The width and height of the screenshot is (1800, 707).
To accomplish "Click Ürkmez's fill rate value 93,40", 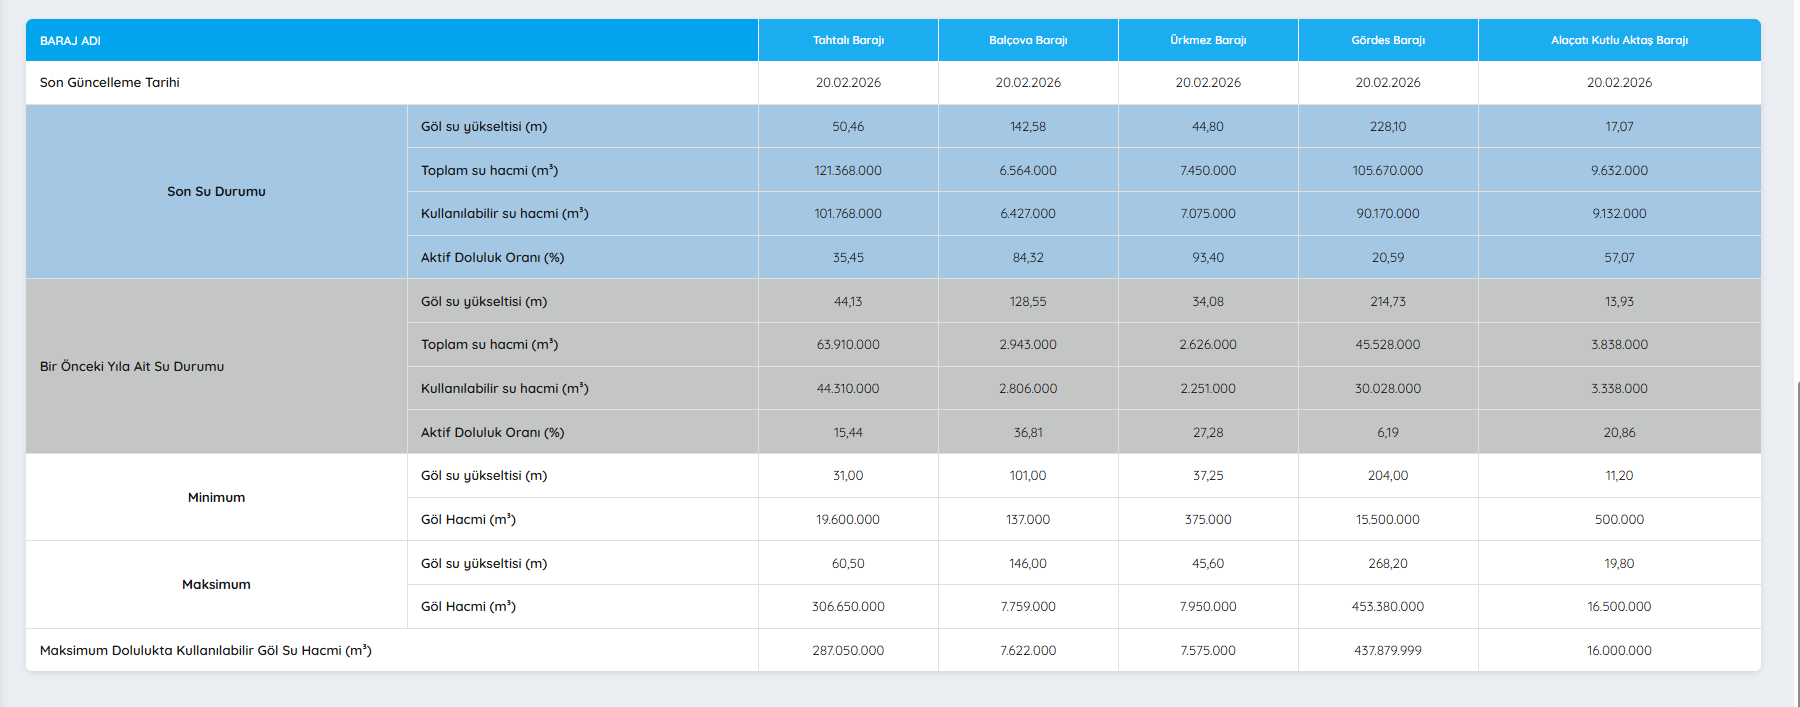I will tap(1208, 258).
